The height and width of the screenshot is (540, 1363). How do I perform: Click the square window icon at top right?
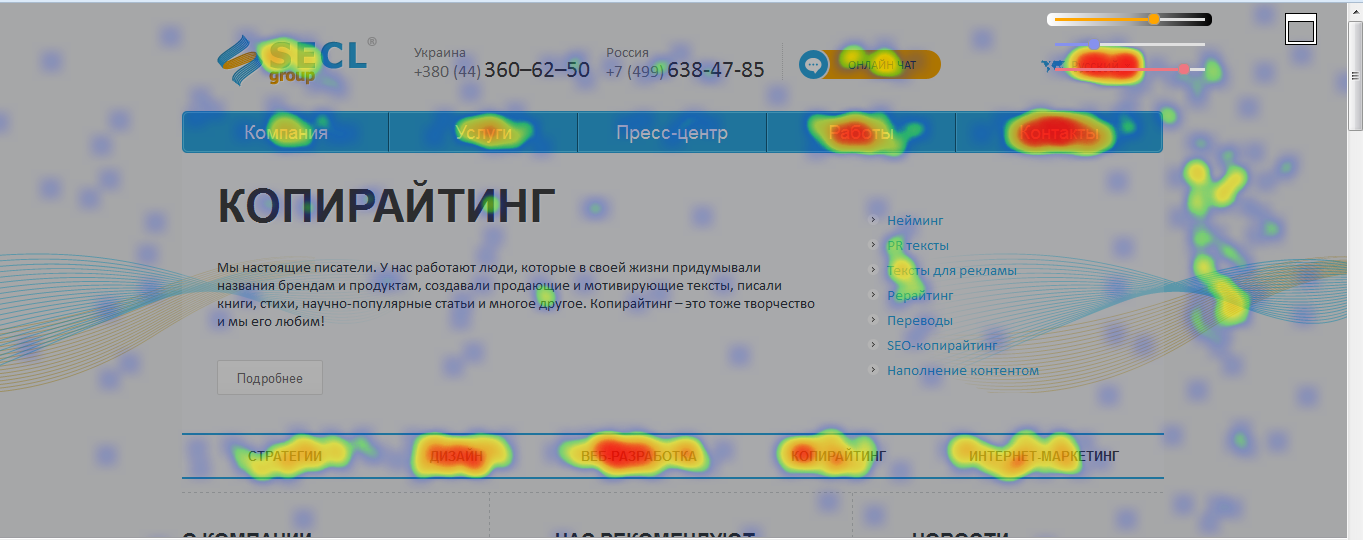tap(1300, 31)
